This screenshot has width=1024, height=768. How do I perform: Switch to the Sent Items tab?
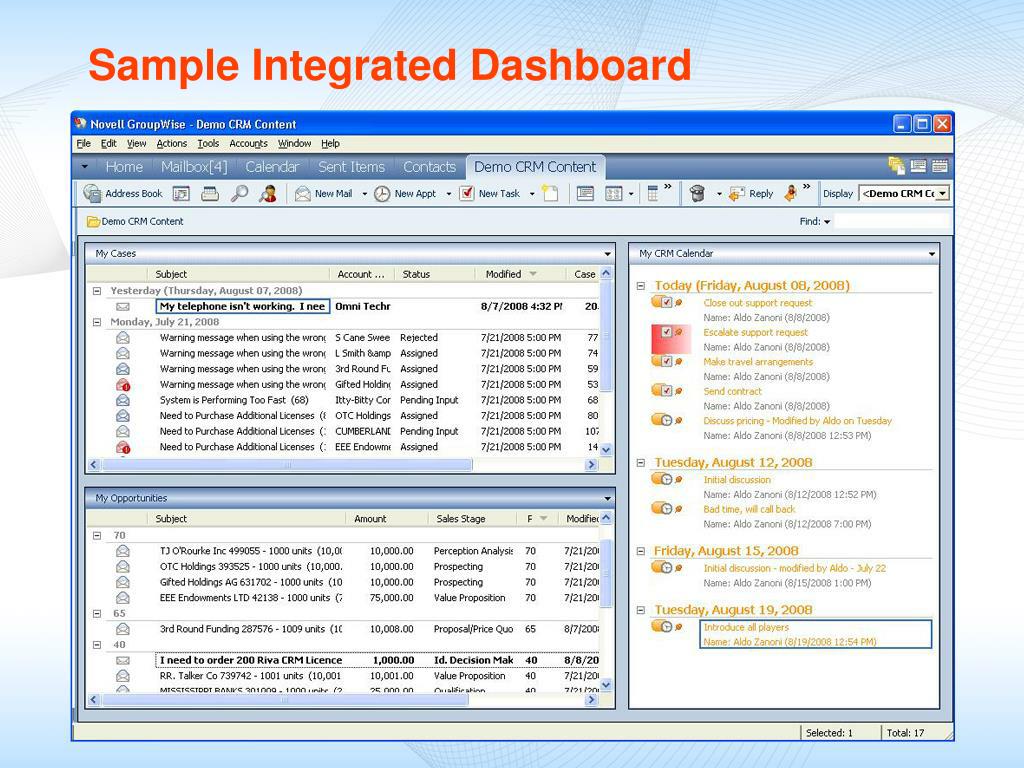pos(351,167)
